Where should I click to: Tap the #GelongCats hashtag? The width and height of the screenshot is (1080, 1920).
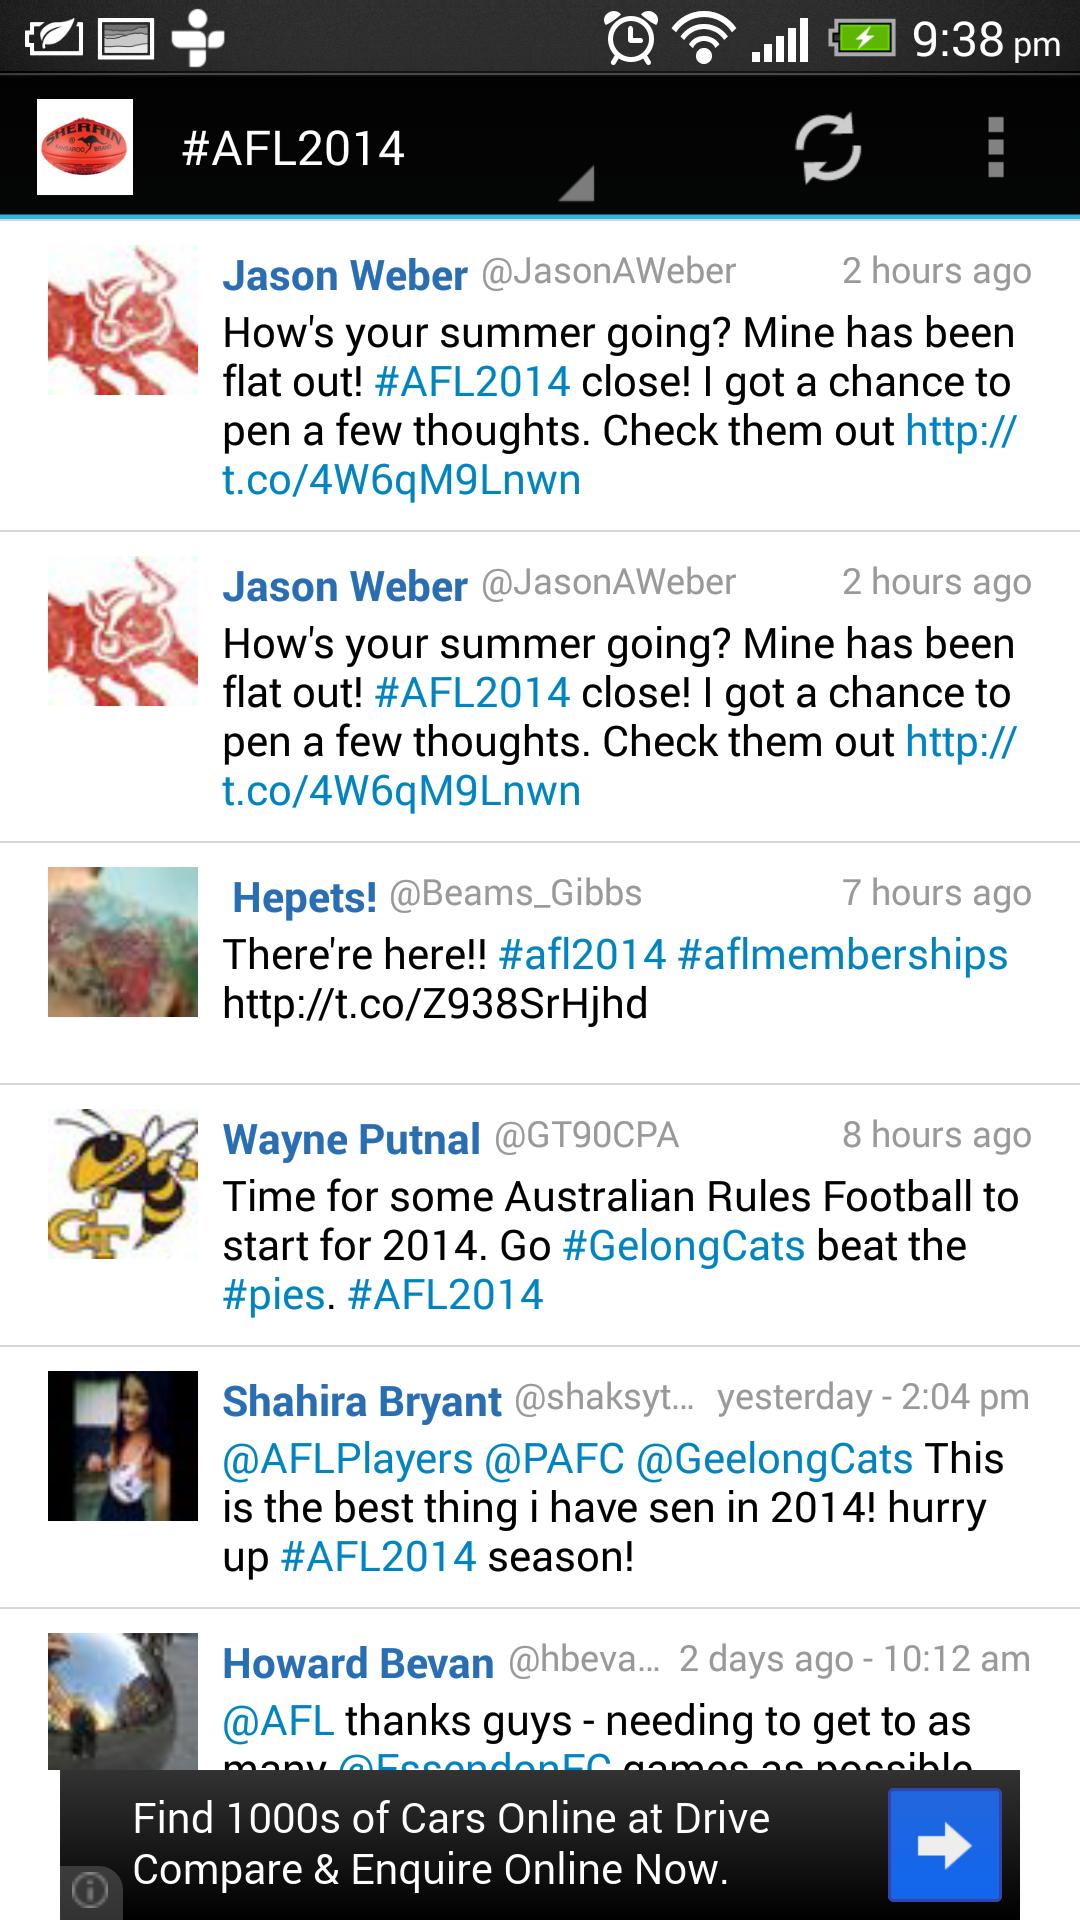pos(684,1246)
